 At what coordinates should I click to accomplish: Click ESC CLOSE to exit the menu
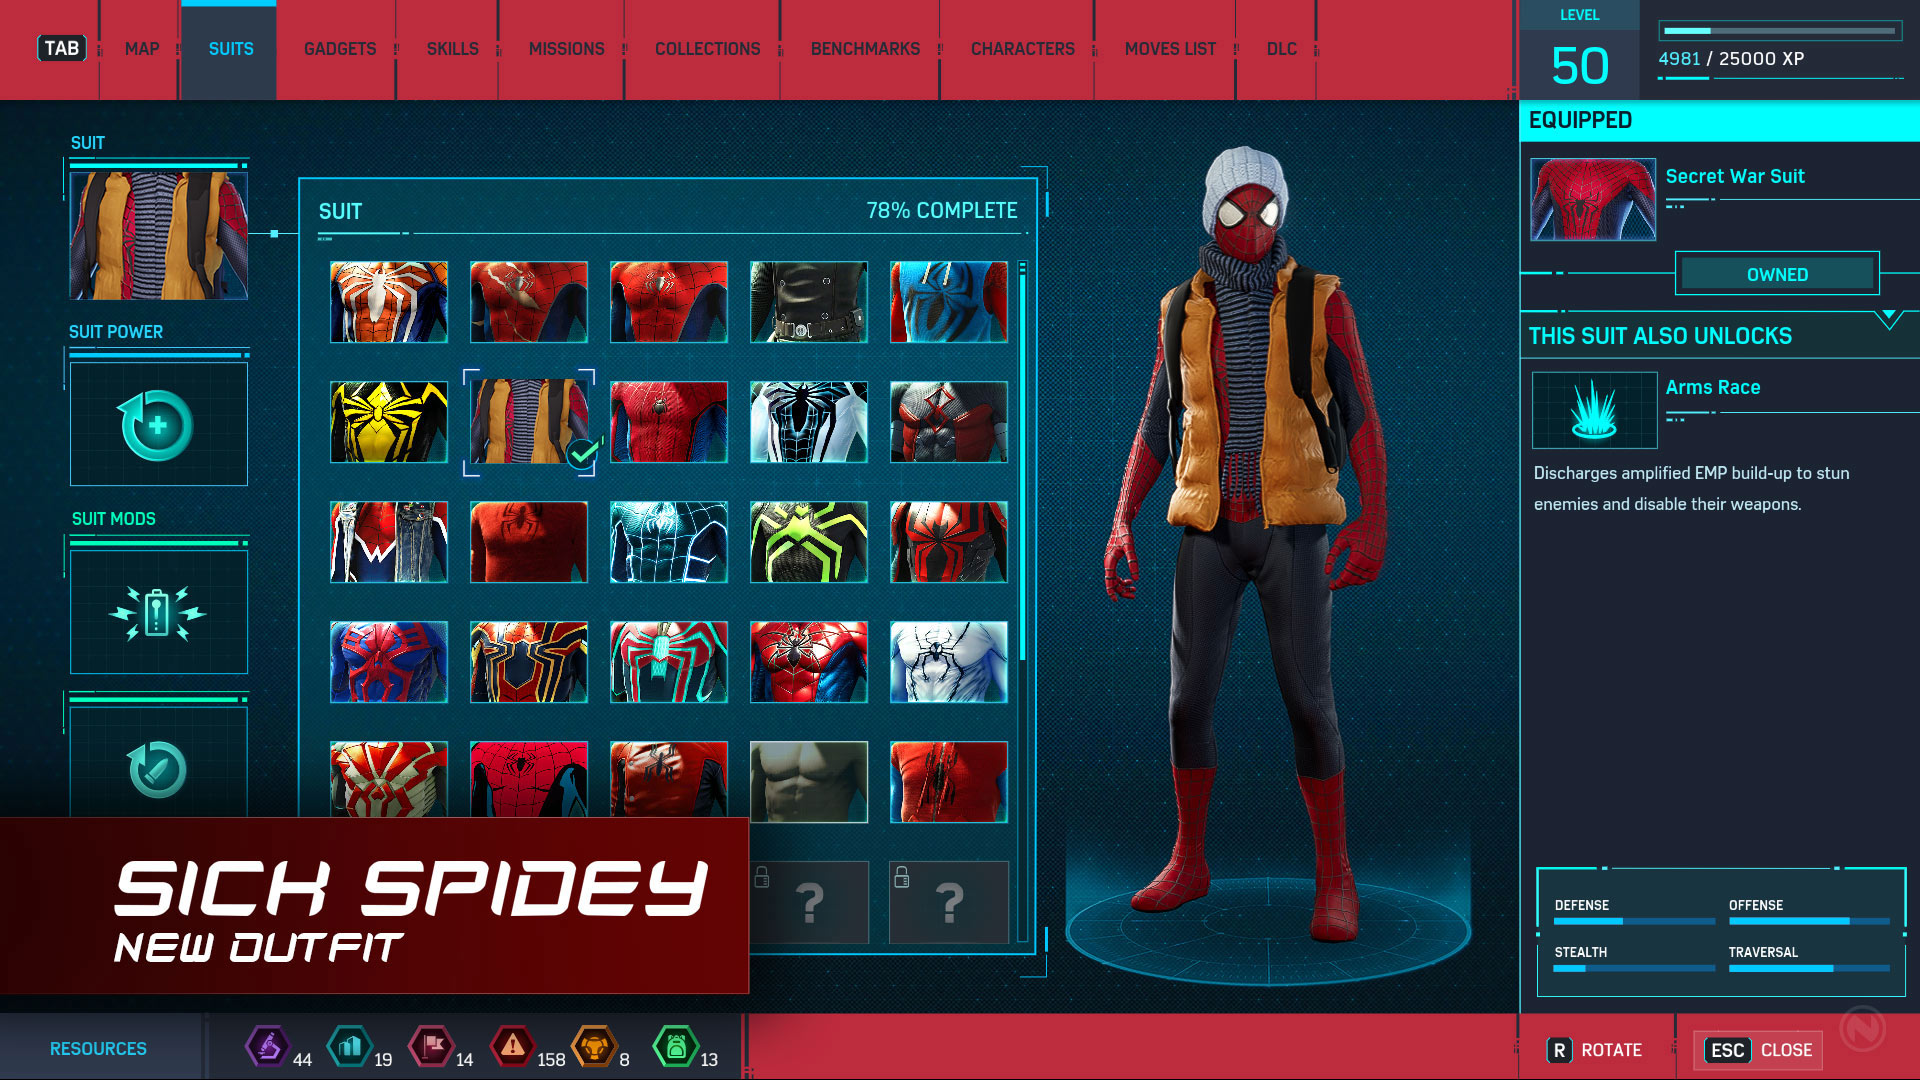point(1759,1050)
